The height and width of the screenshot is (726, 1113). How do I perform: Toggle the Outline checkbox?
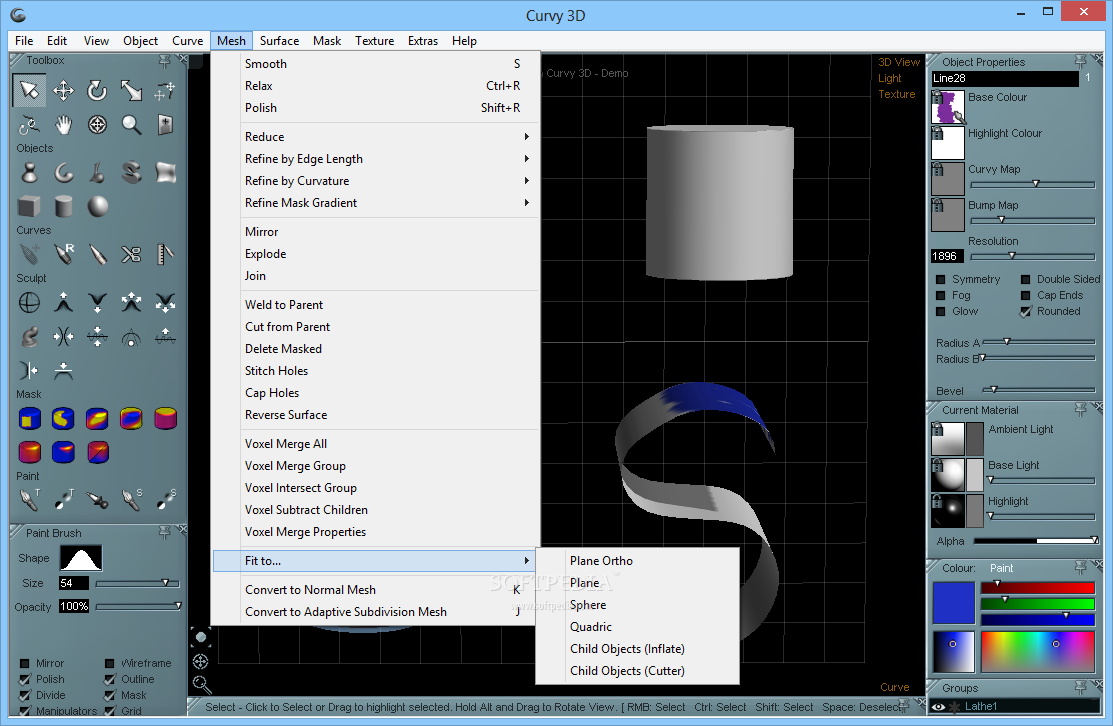(x=109, y=679)
